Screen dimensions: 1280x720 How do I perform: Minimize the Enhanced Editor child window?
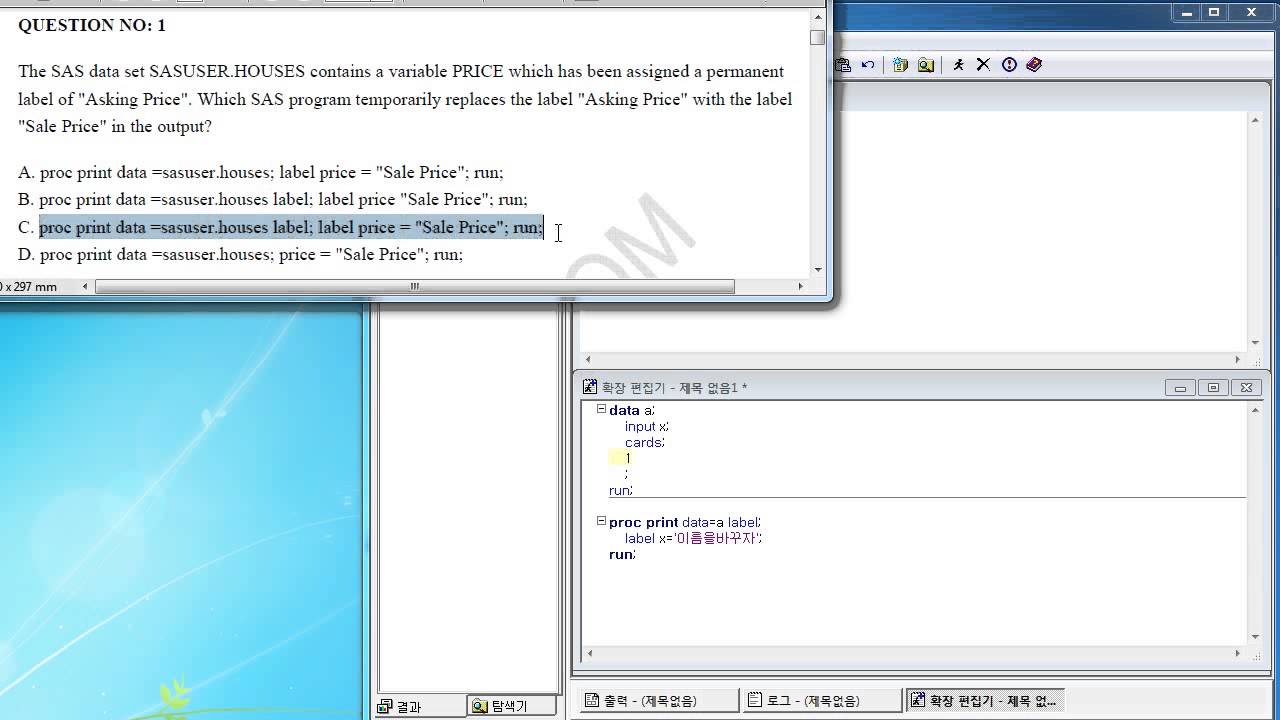1180,388
